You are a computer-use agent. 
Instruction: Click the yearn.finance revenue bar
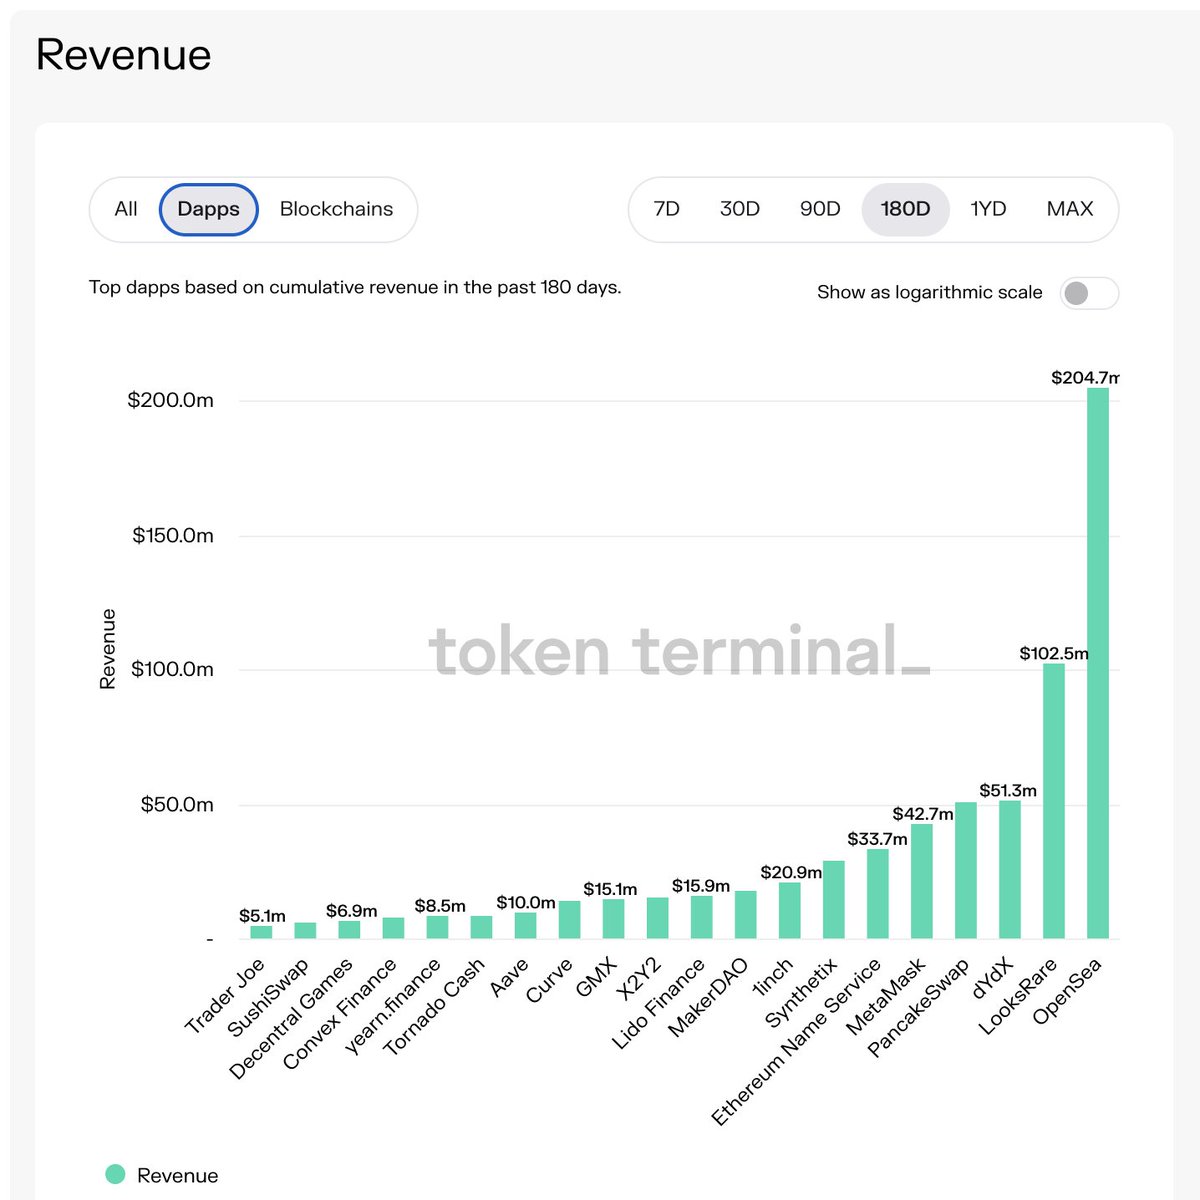tap(438, 927)
